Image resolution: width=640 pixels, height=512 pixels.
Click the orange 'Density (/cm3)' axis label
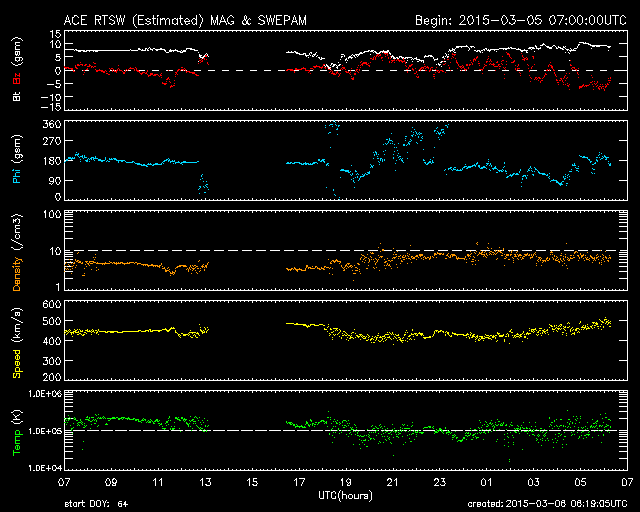[17, 252]
